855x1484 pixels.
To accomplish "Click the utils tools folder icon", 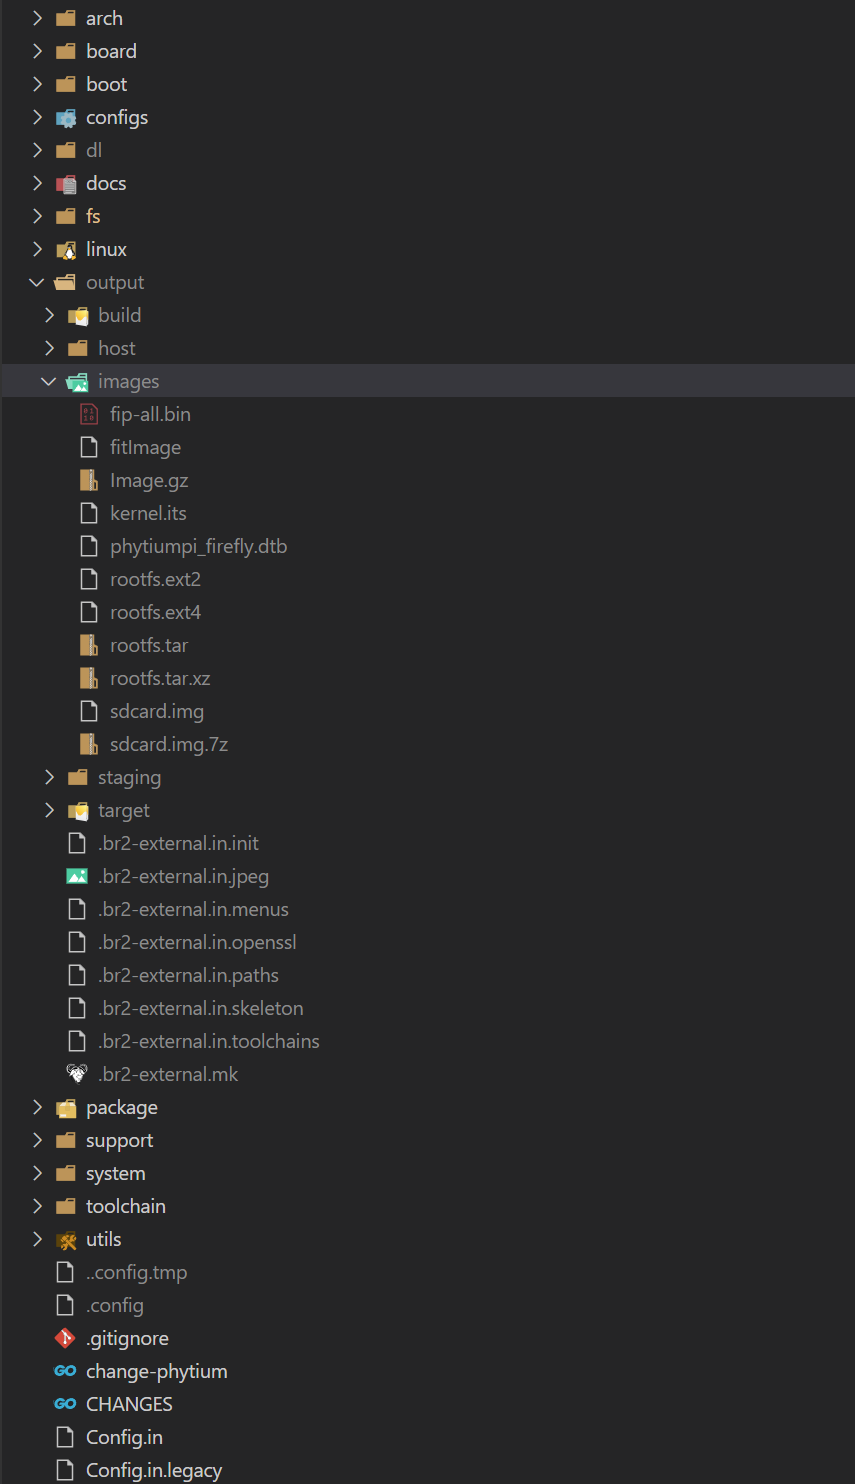I will coord(66,1239).
